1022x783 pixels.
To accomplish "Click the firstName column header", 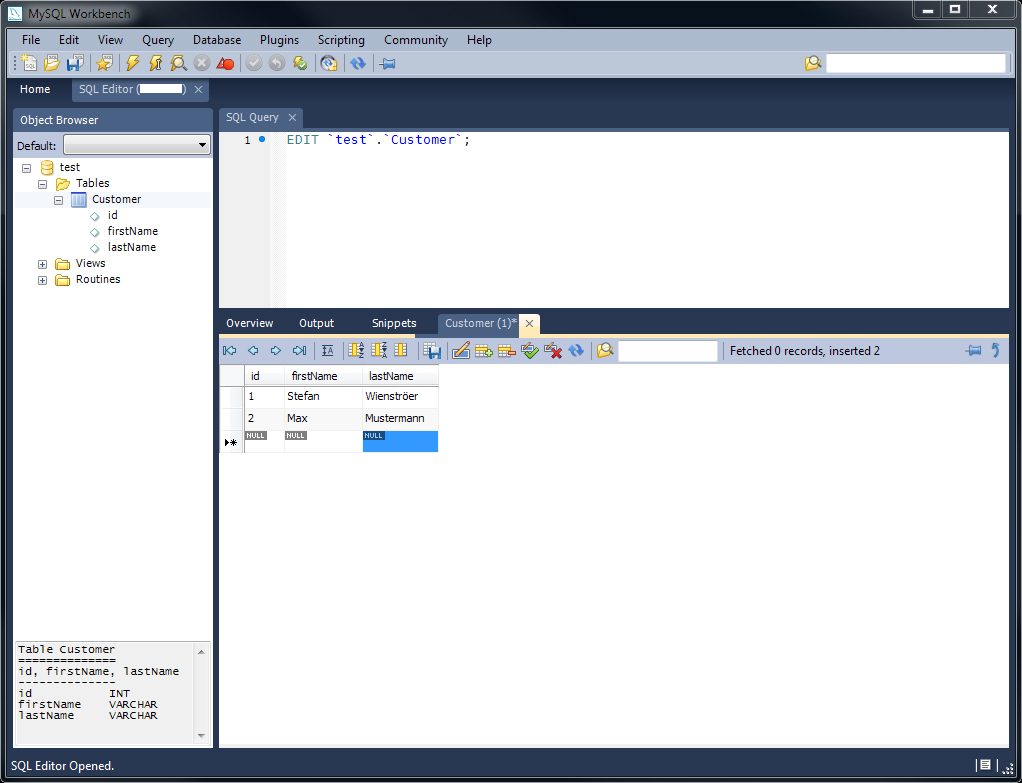I will (x=323, y=376).
